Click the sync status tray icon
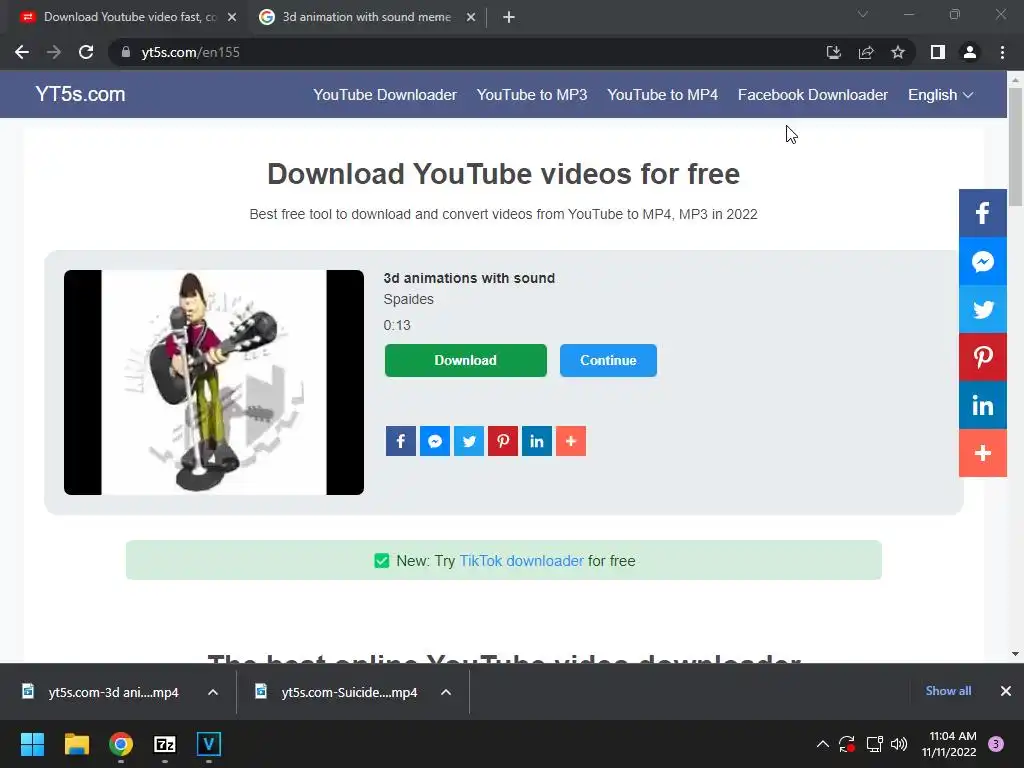 click(x=846, y=744)
